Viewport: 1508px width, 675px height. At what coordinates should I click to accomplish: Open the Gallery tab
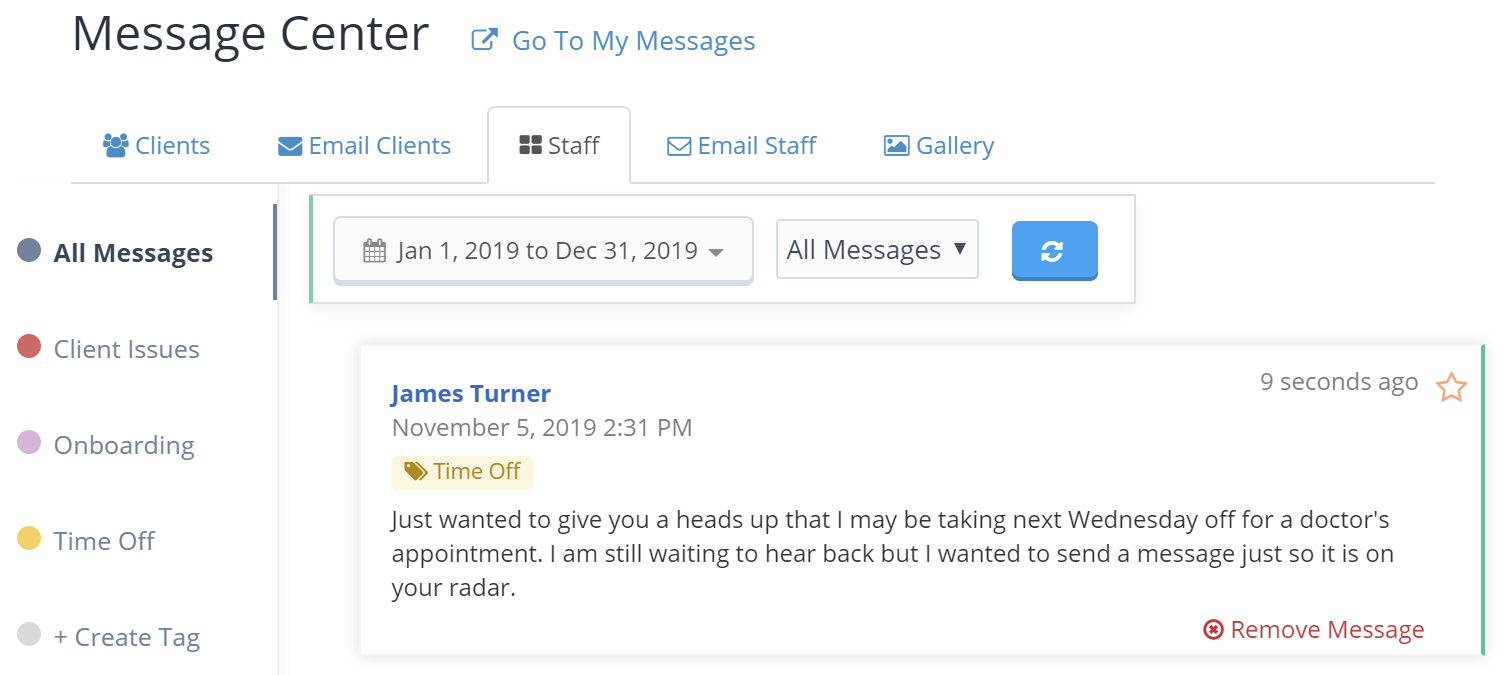coord(939,146)
